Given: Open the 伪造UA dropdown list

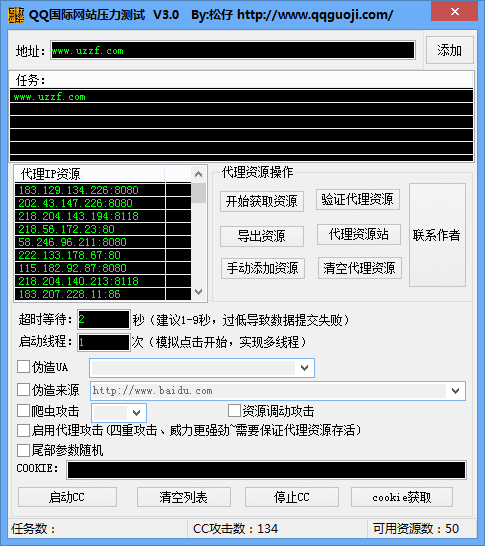Looking at the screenshot, I should coord(304,368).
